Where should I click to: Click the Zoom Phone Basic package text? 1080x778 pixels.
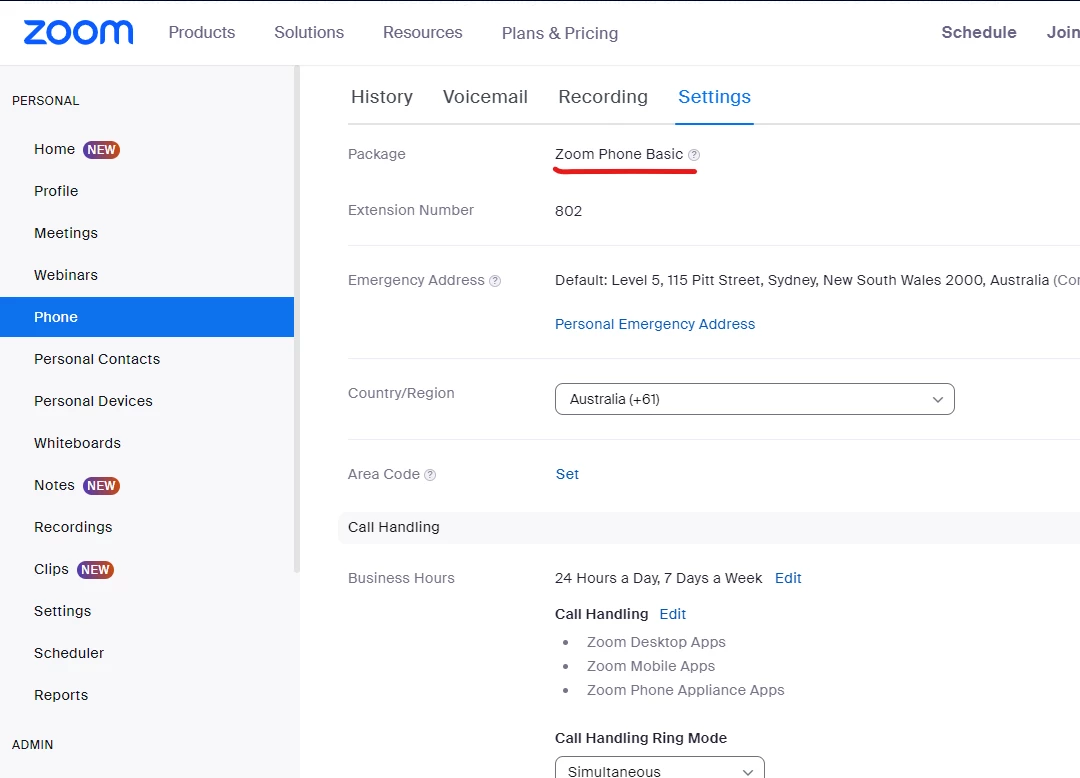pos(619,154)
